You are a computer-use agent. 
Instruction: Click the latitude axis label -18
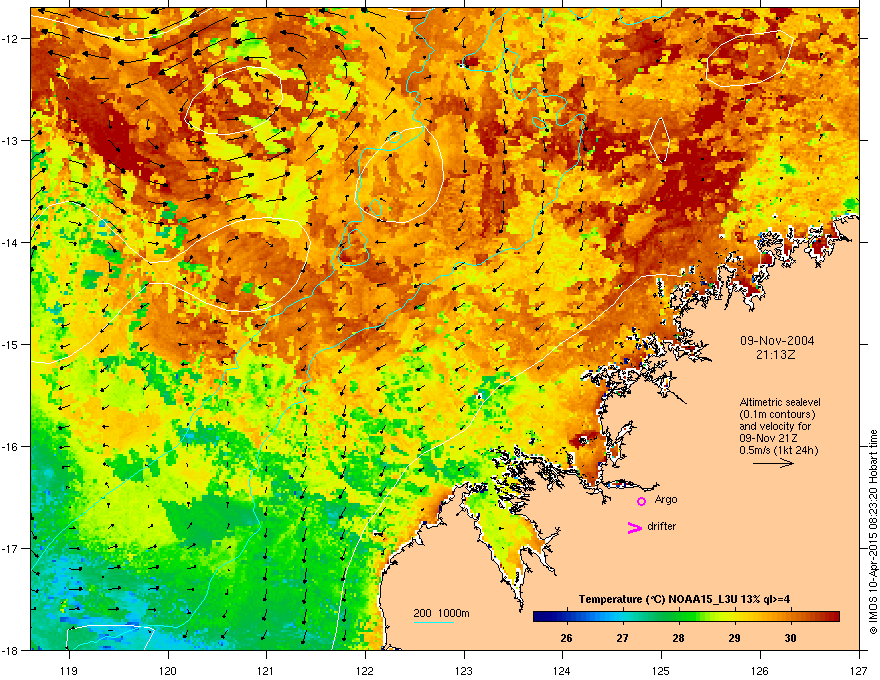(10, 650)
